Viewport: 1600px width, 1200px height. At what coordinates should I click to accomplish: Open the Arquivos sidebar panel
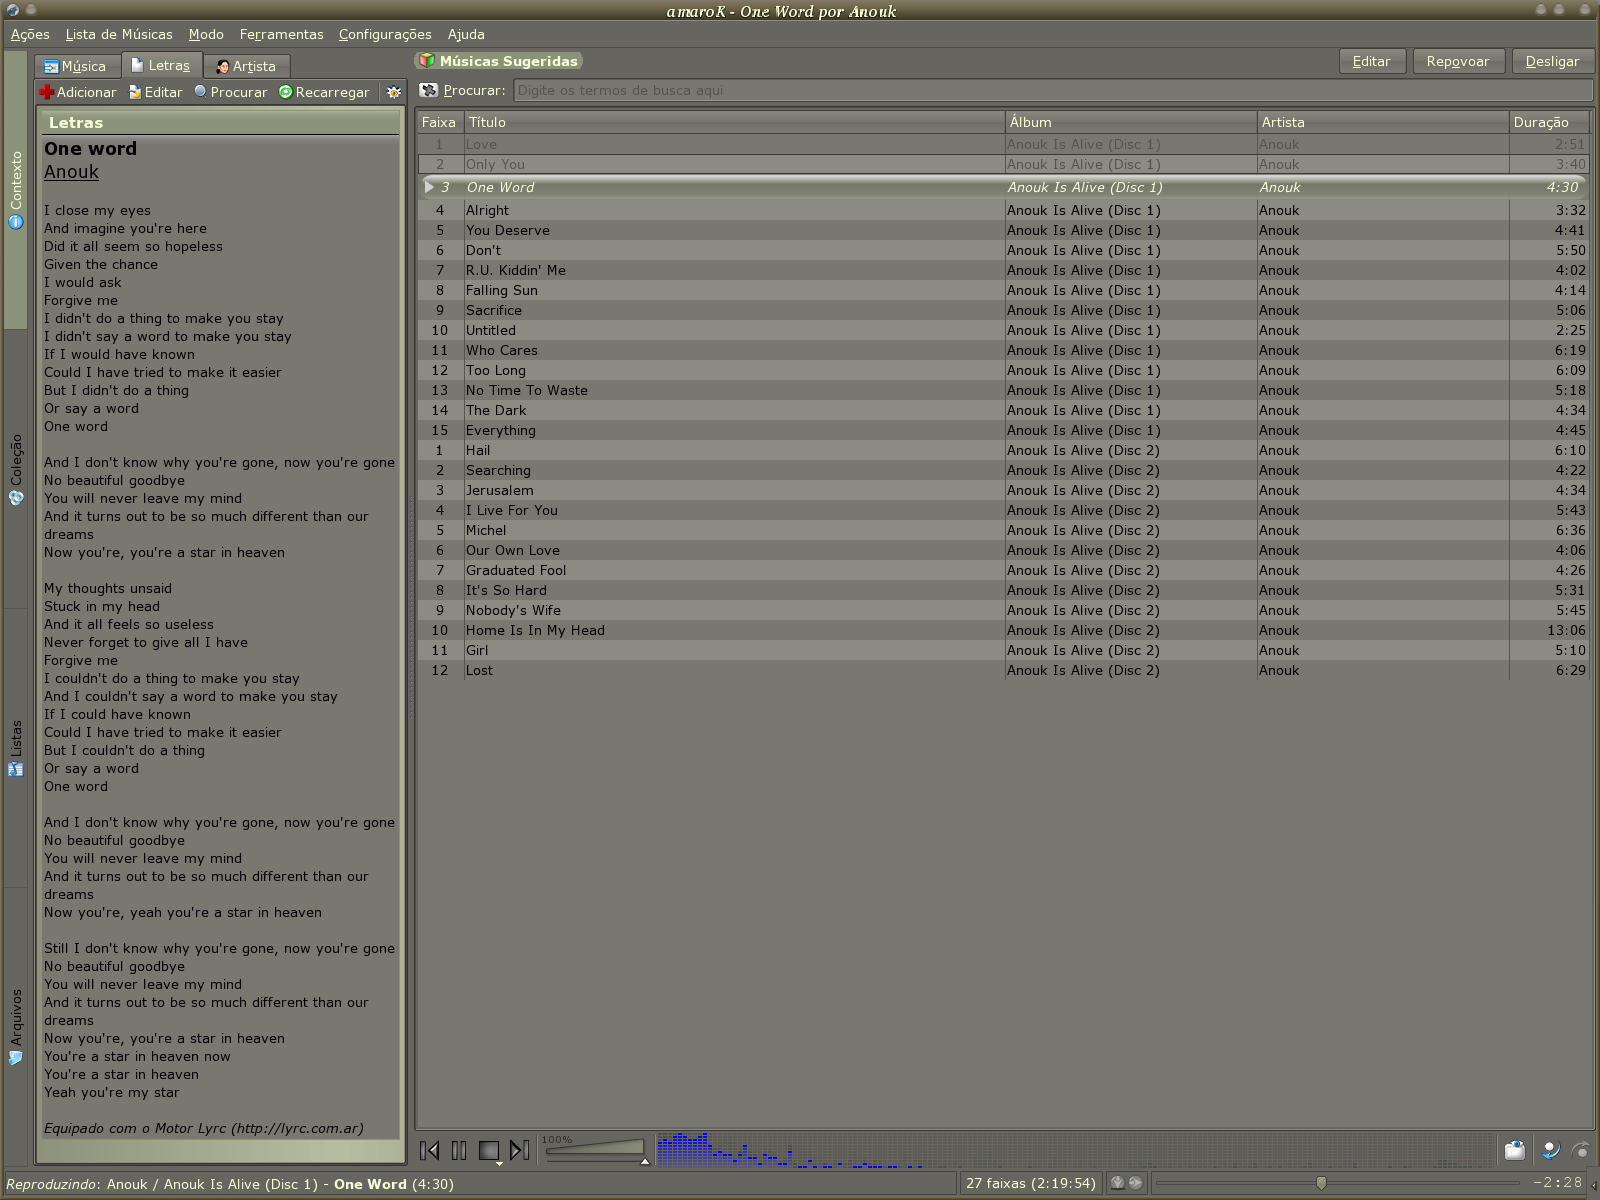[x=16, y=1027]
